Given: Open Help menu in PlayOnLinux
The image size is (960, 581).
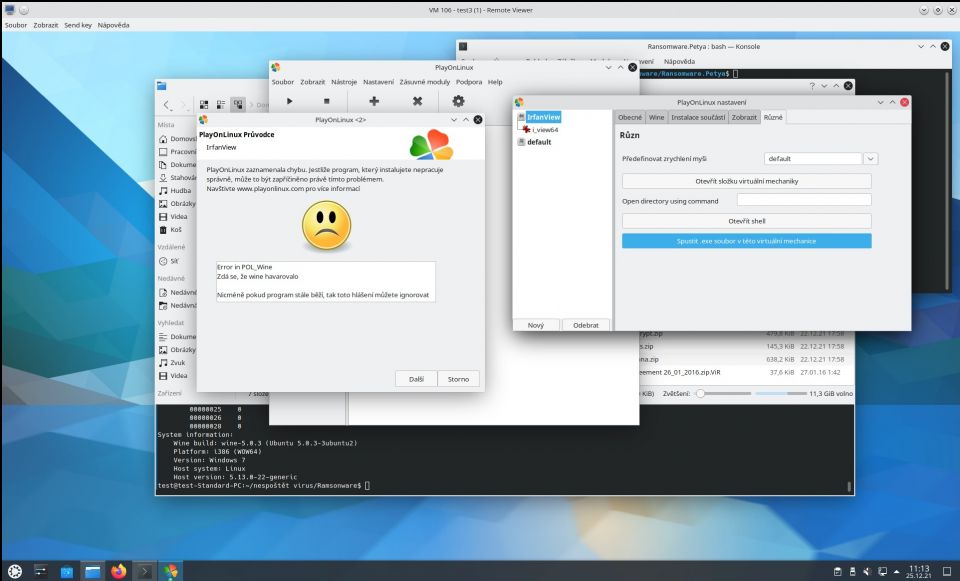Looking at the screenshot, I should click(495, 82).
